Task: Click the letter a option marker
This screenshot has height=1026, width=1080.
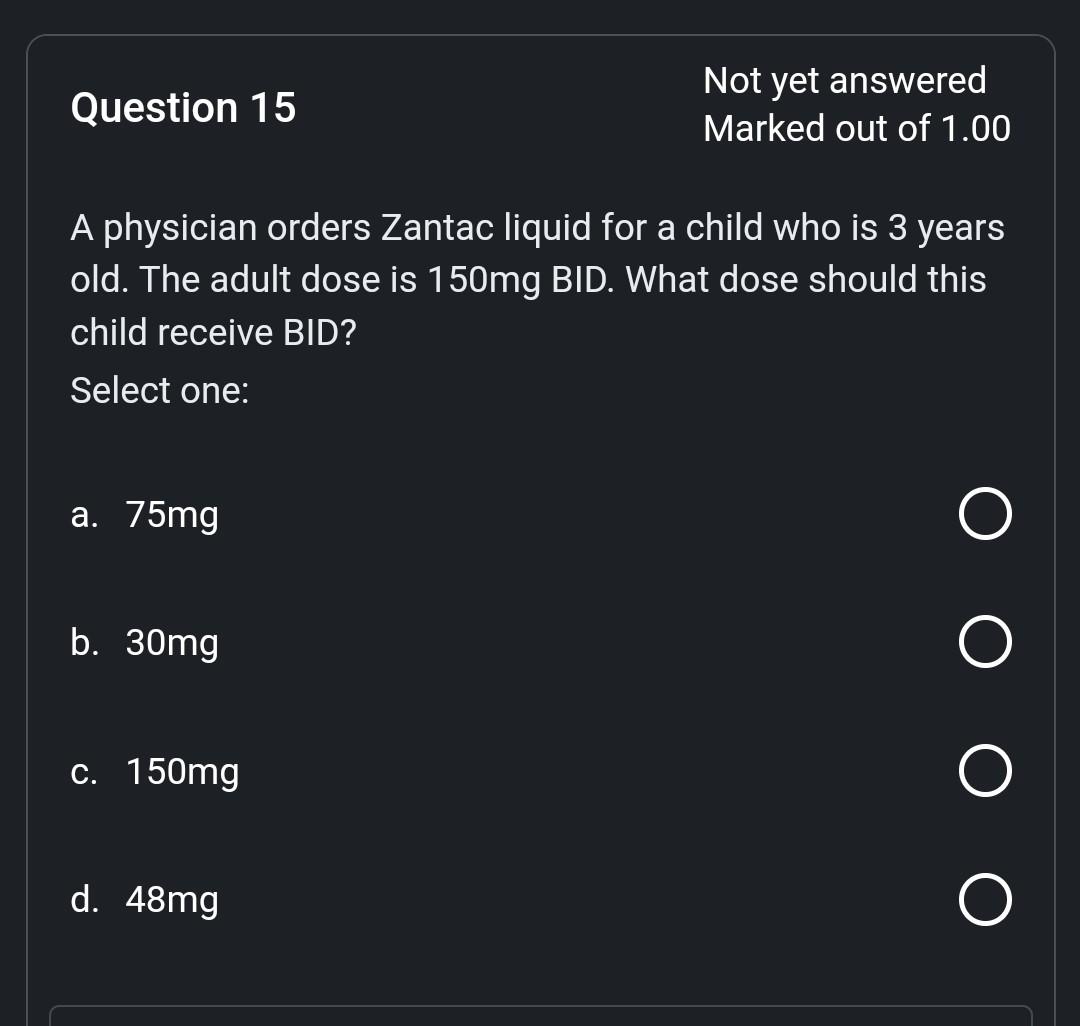Action: click(x=82, y=515)
